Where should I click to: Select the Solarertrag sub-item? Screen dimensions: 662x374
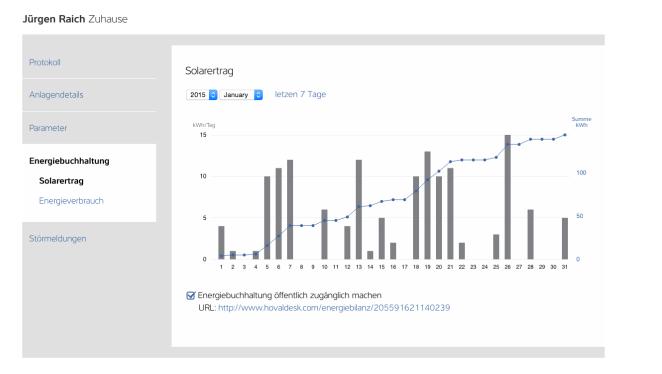61,181
